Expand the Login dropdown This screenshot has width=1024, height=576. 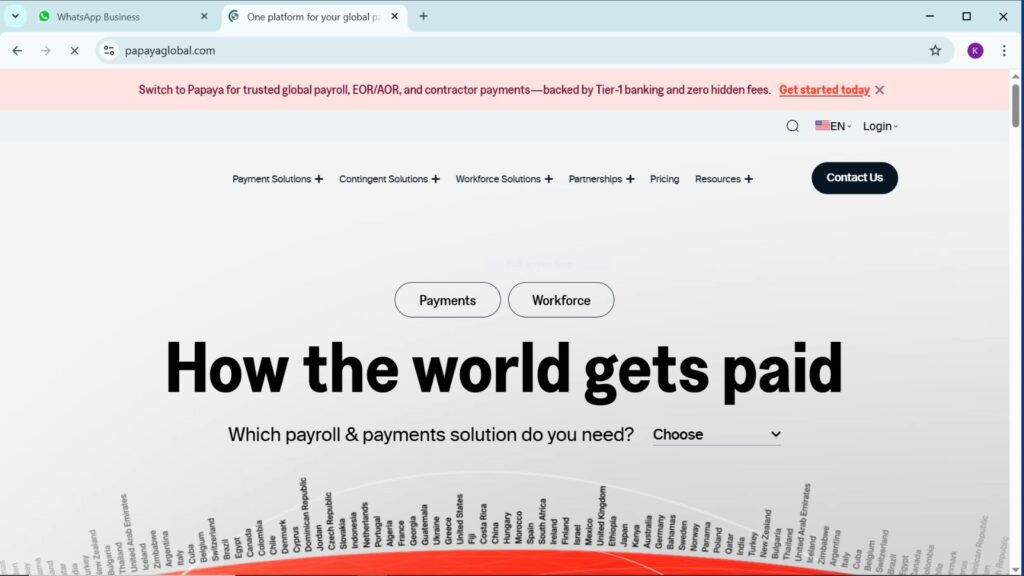pyautogui.click(x=880, y=126)
